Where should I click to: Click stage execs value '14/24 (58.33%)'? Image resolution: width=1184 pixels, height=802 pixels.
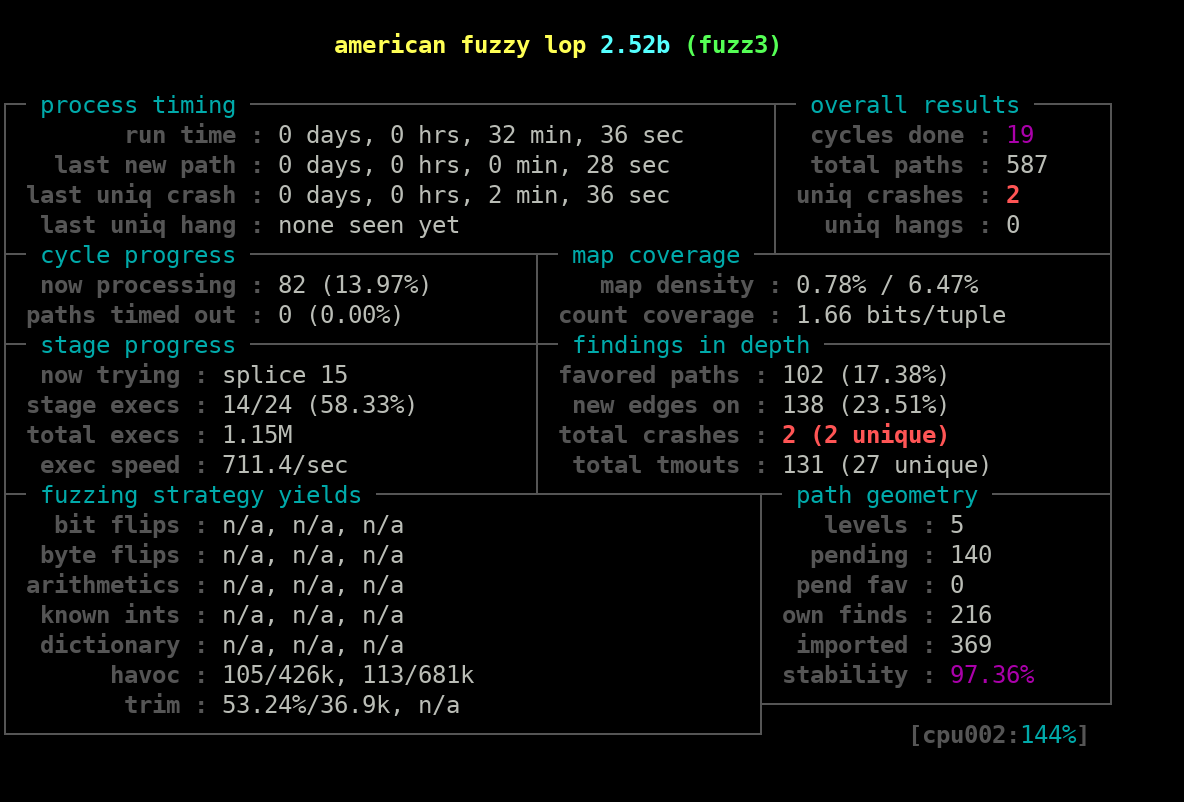point(319,406)
